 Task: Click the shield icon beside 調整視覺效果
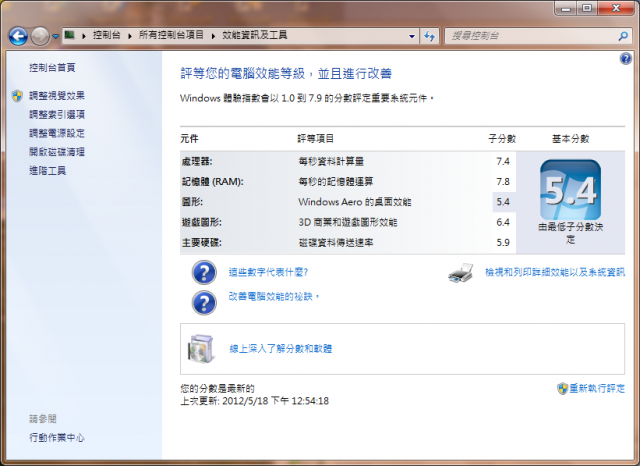tap(17, 96)
